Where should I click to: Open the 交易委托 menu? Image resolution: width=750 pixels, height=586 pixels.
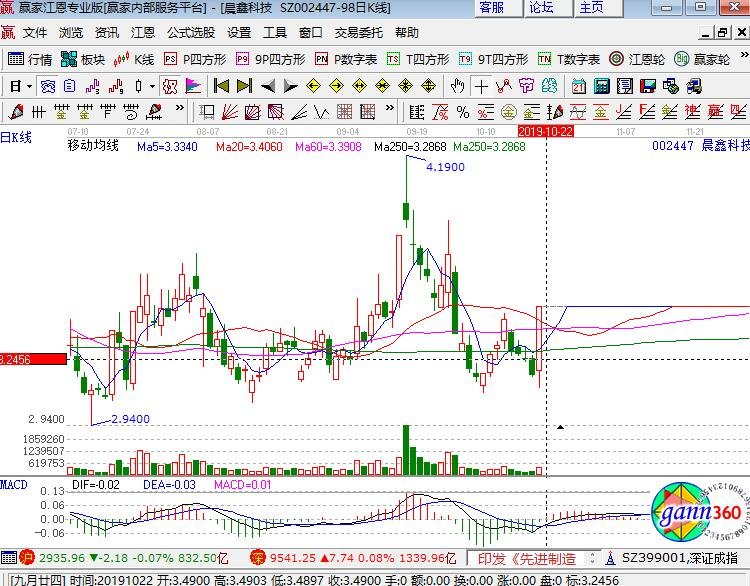pos(359,33)
